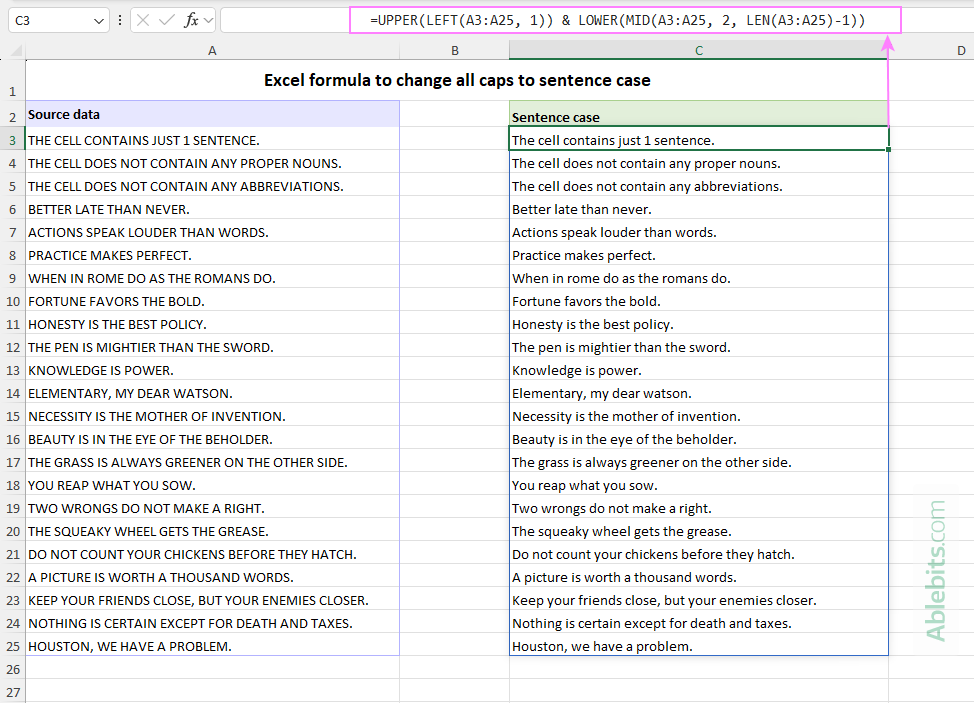Select cell 'KNOWLEDGE IS POWER.'

(212, 370)
